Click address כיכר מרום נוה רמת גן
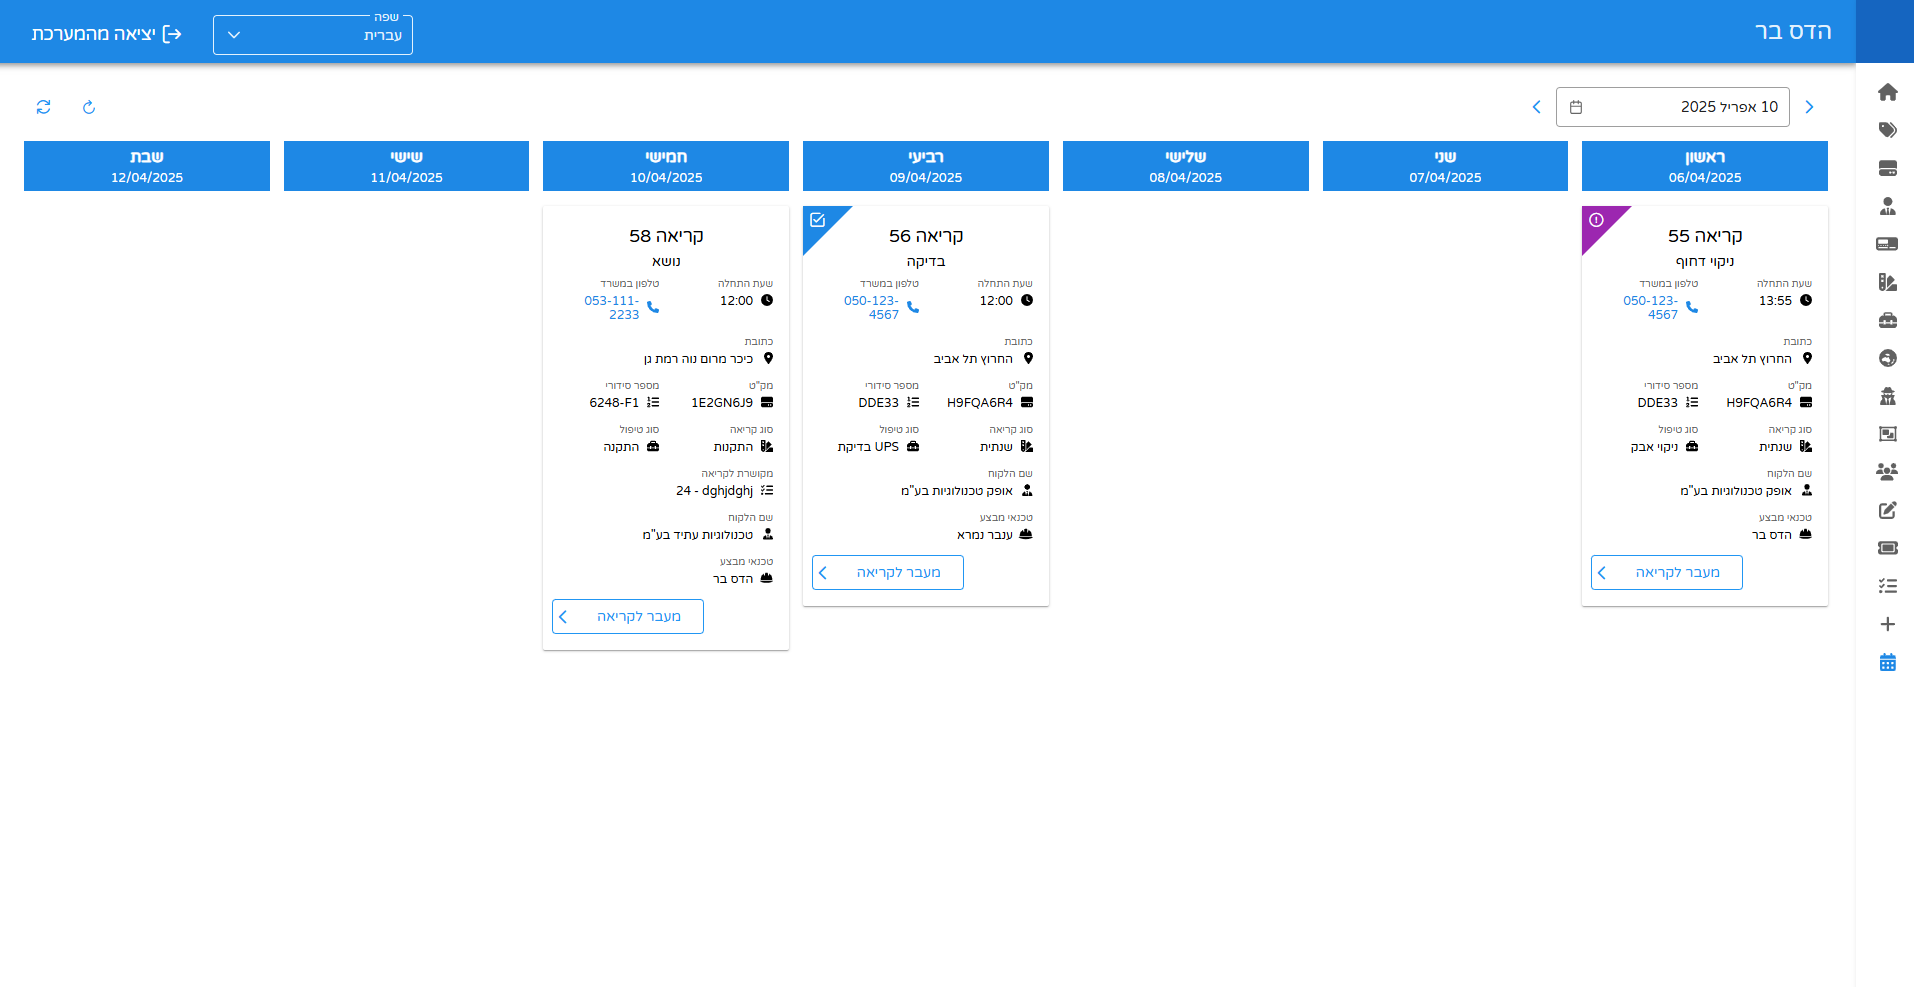Viewport: 1914px width, 987px height. pyautogui.click(x=699, y=359)
